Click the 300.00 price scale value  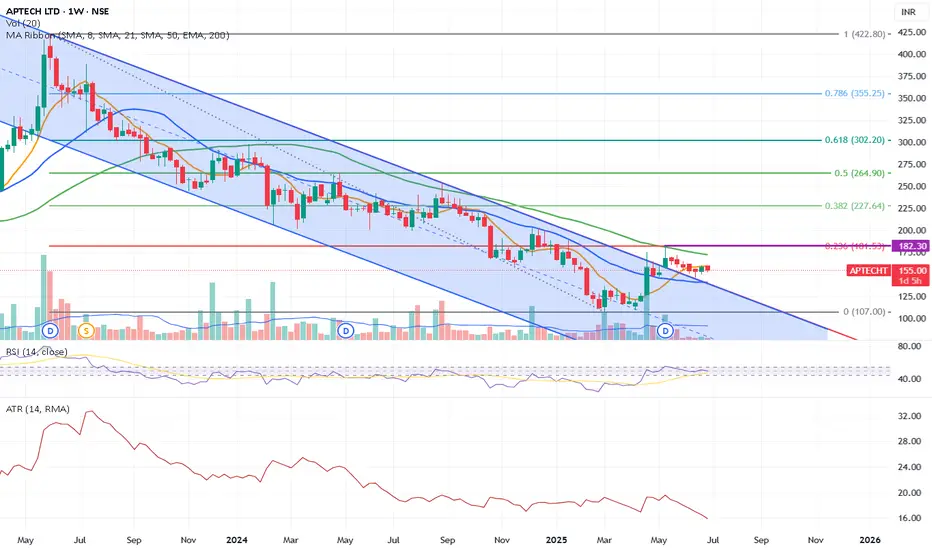pos(912,142)
